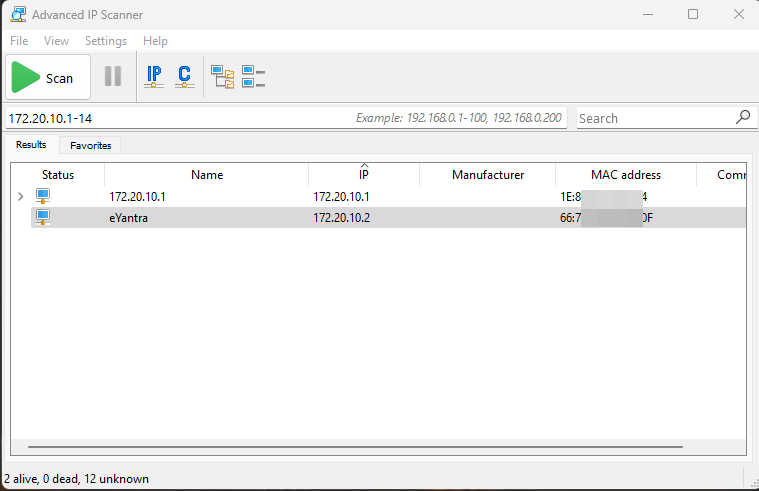The image size is (759, 491).
Task: Switch to the Results tab
Action: 31,145
